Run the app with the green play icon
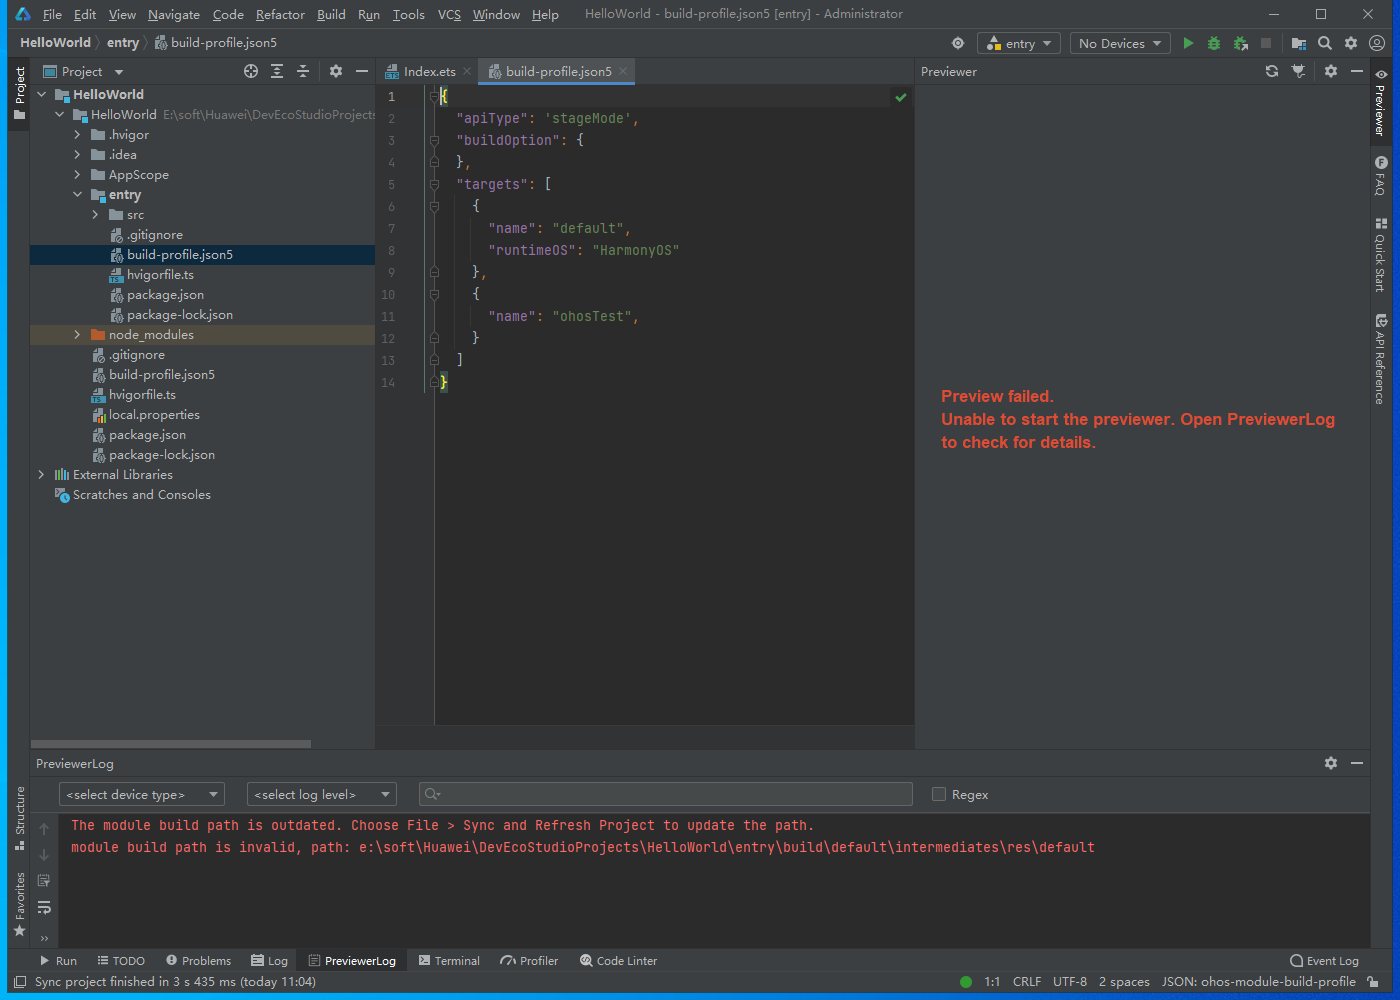 1188,43
